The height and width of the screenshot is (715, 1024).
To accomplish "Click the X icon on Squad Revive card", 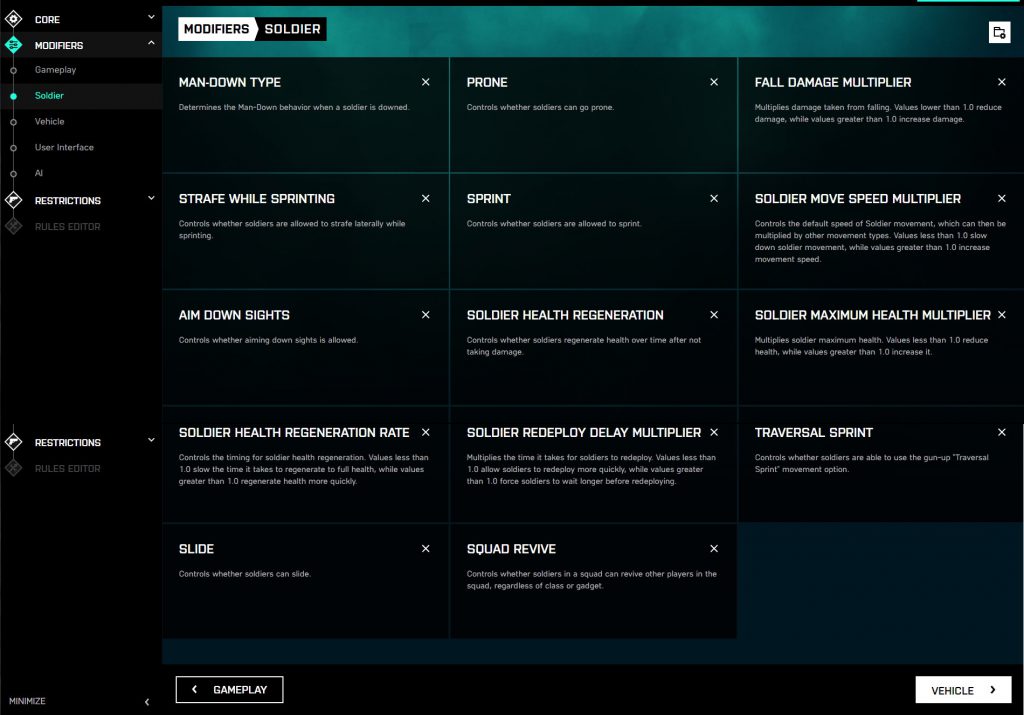I will pos(714,549).
